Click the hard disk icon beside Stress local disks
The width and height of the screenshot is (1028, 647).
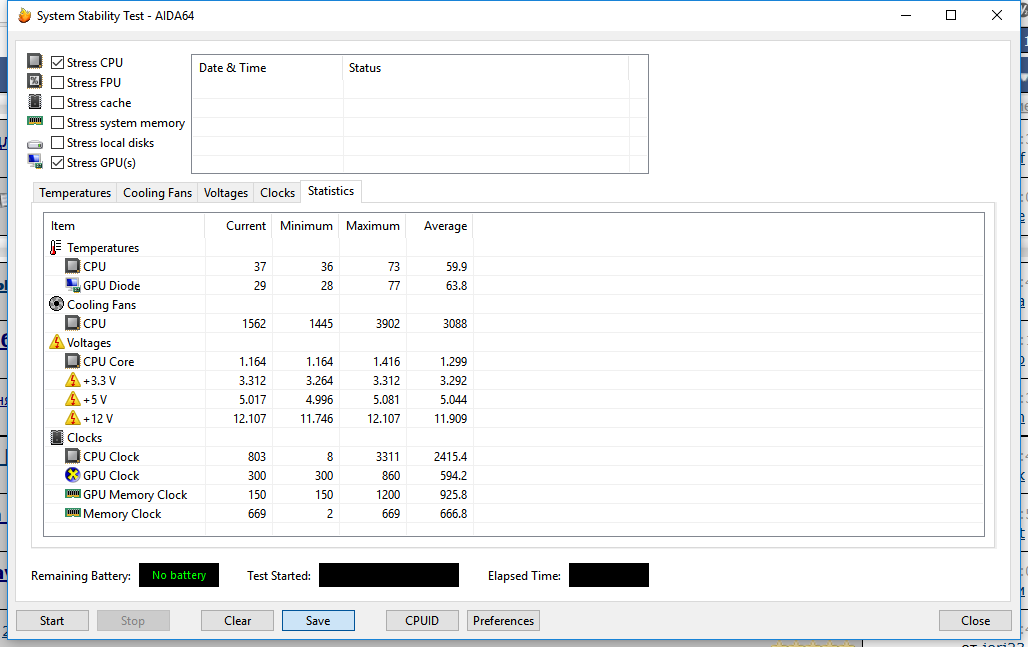click(x=35, y=143)
